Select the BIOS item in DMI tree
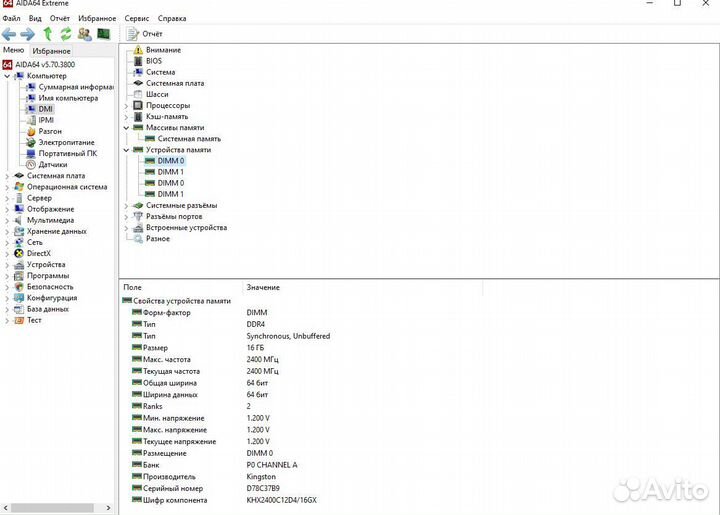The height and width of the screenshot is (515, 720). [153, 61]
